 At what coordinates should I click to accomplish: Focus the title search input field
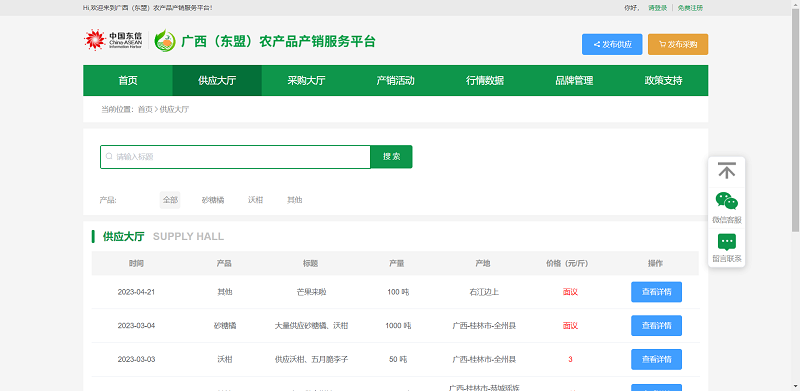tap(235, 157)
